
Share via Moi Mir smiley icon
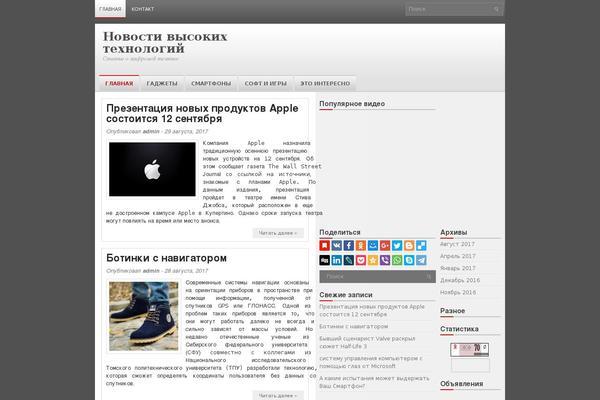coord(373,246)
